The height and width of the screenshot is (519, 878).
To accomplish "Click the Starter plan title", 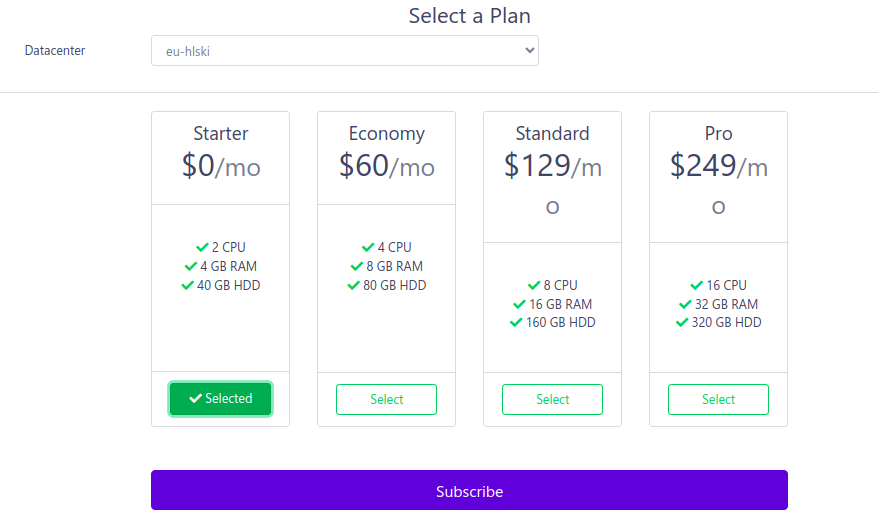I will pos(220,134).
